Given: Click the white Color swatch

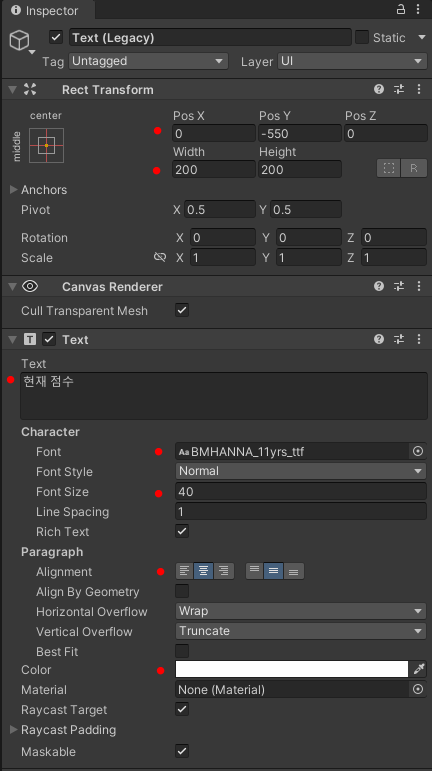Looking at the screenshot, I should coord(292,669).
